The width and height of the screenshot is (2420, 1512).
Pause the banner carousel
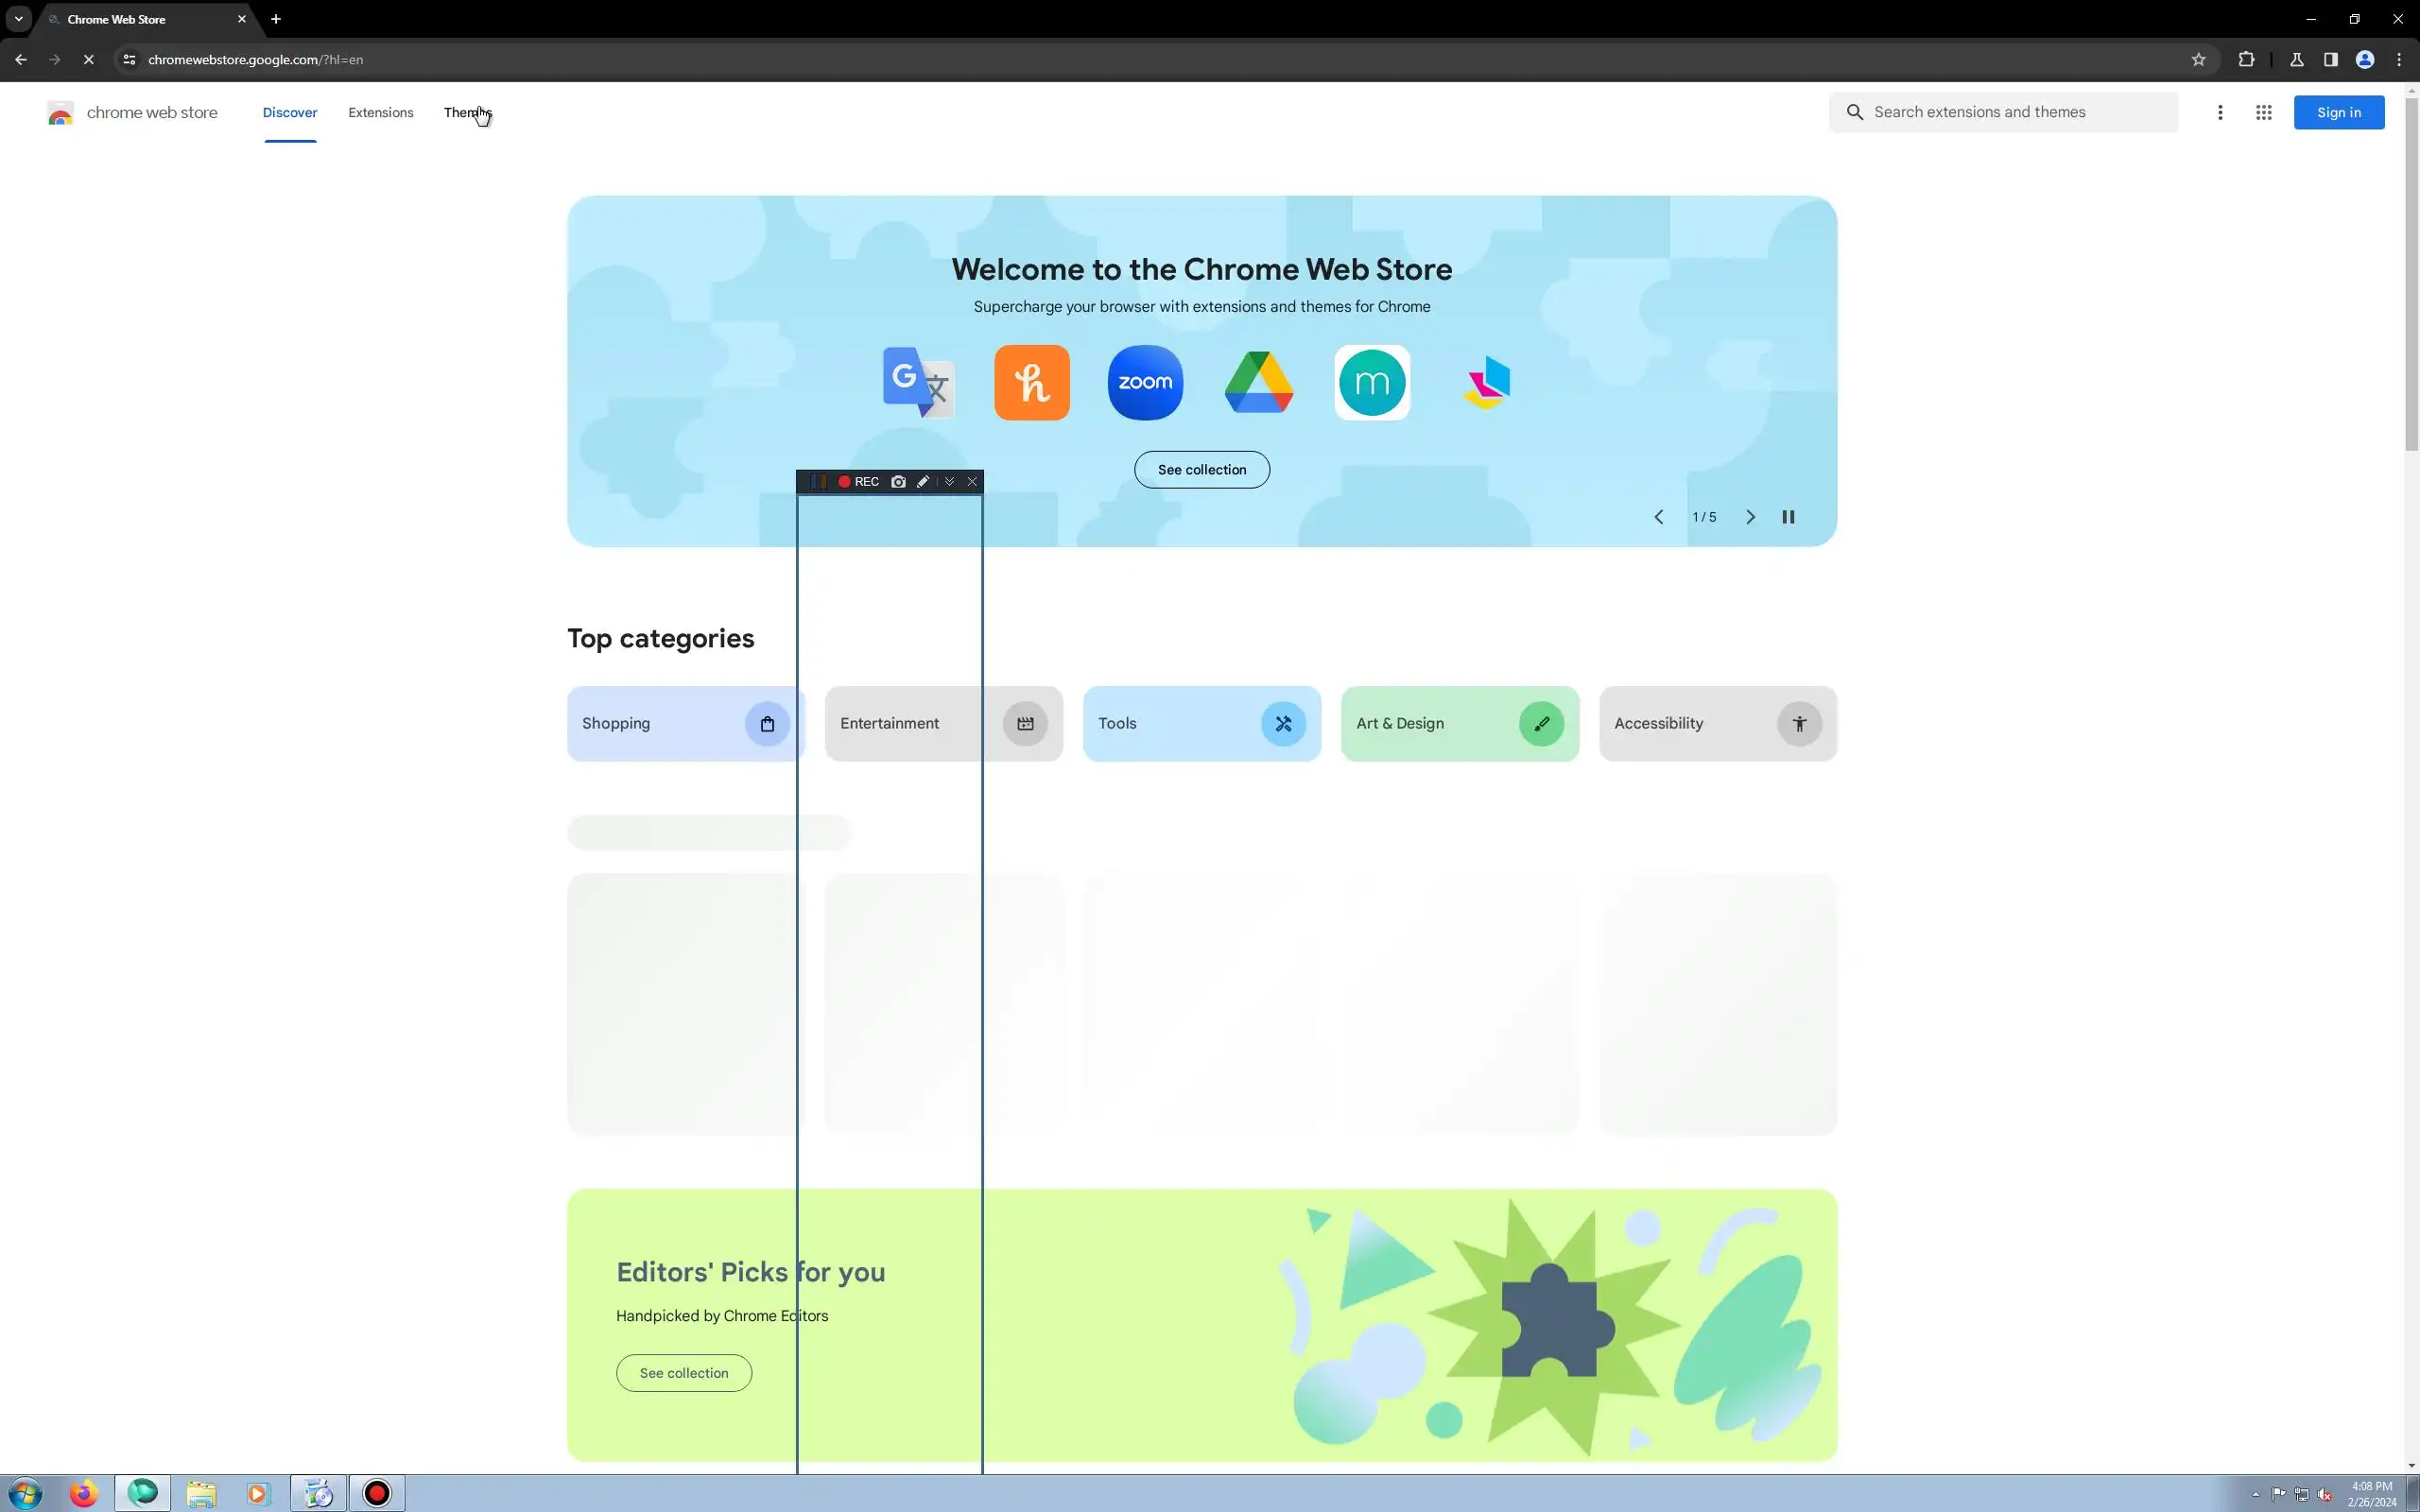(x=1788, y=517)
